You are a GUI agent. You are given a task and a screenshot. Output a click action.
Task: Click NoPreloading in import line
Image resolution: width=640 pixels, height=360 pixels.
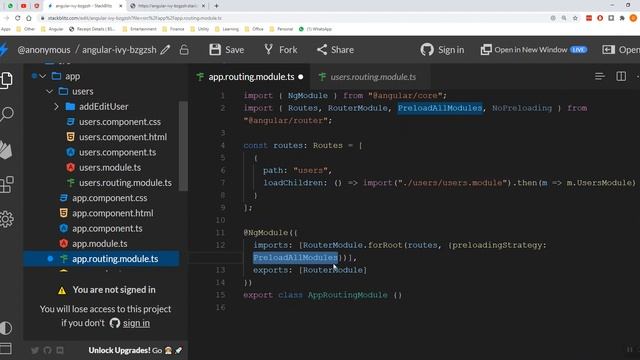pos(522,108)
